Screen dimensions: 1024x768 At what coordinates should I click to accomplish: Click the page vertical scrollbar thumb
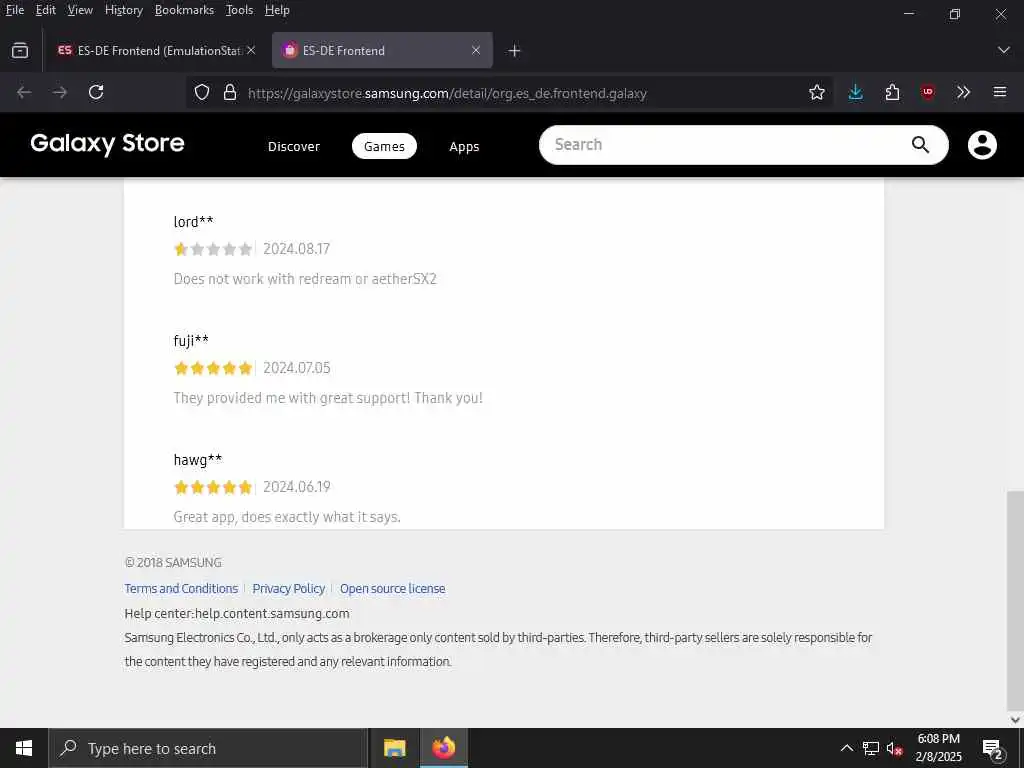point(1015,600)
